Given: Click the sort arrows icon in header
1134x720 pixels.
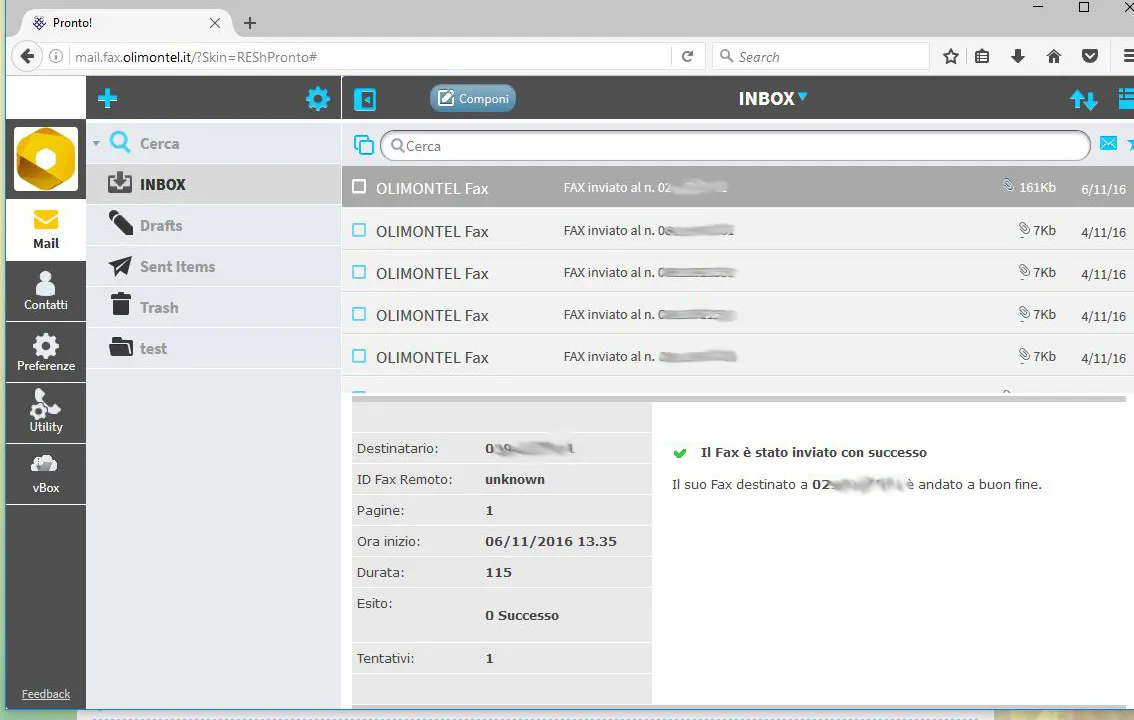Looking at the screenshot, I should click(1083, 99).
